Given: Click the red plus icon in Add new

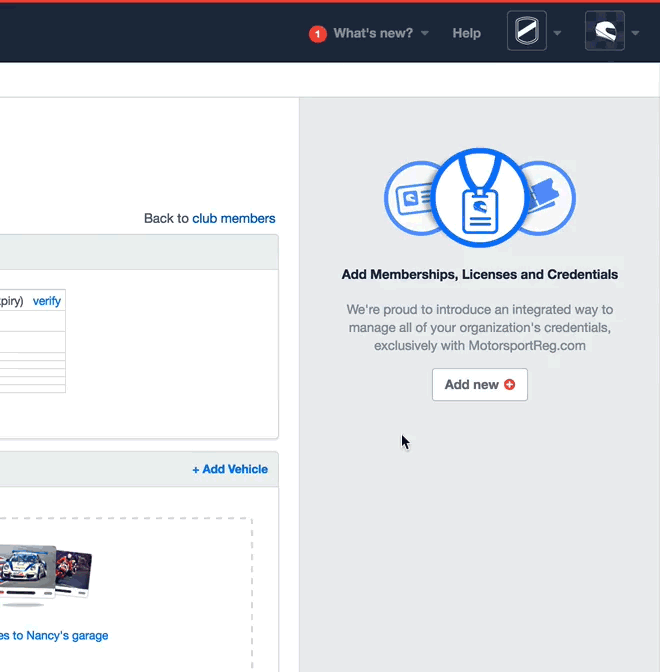Looking at the screenshot, I should coord(510,384).
